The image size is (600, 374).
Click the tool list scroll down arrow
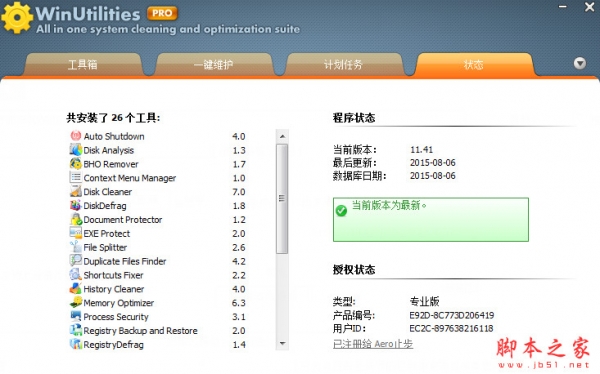pyautogui.click(x=282, y=343)
